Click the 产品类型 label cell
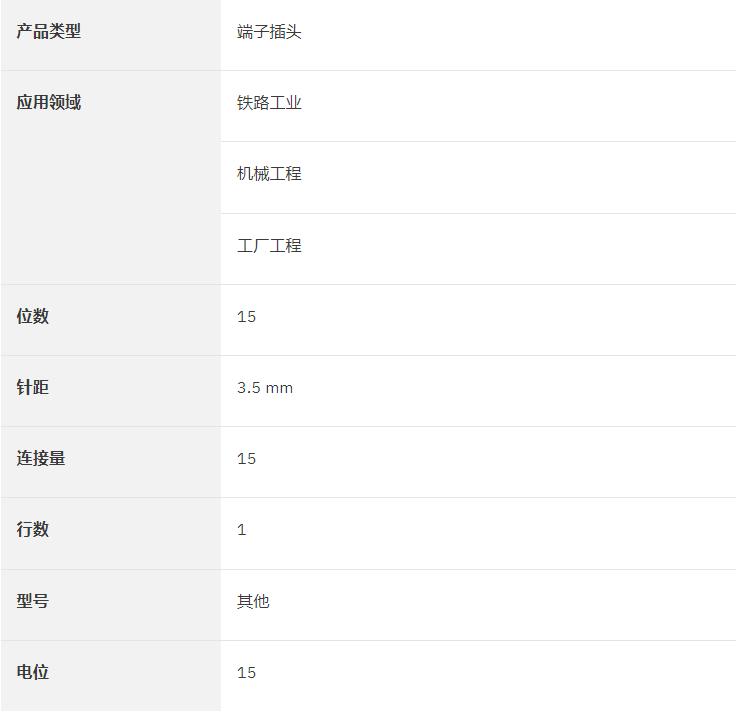This screenshot has height=711, width=737. 111,35
